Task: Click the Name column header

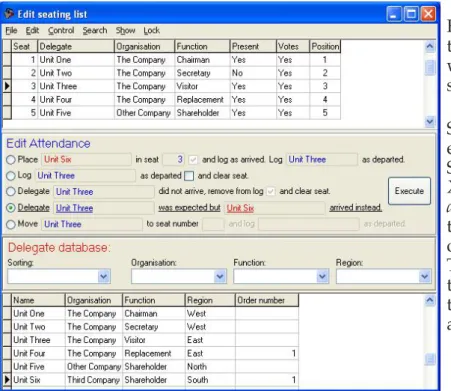Action: pos(38,300)
